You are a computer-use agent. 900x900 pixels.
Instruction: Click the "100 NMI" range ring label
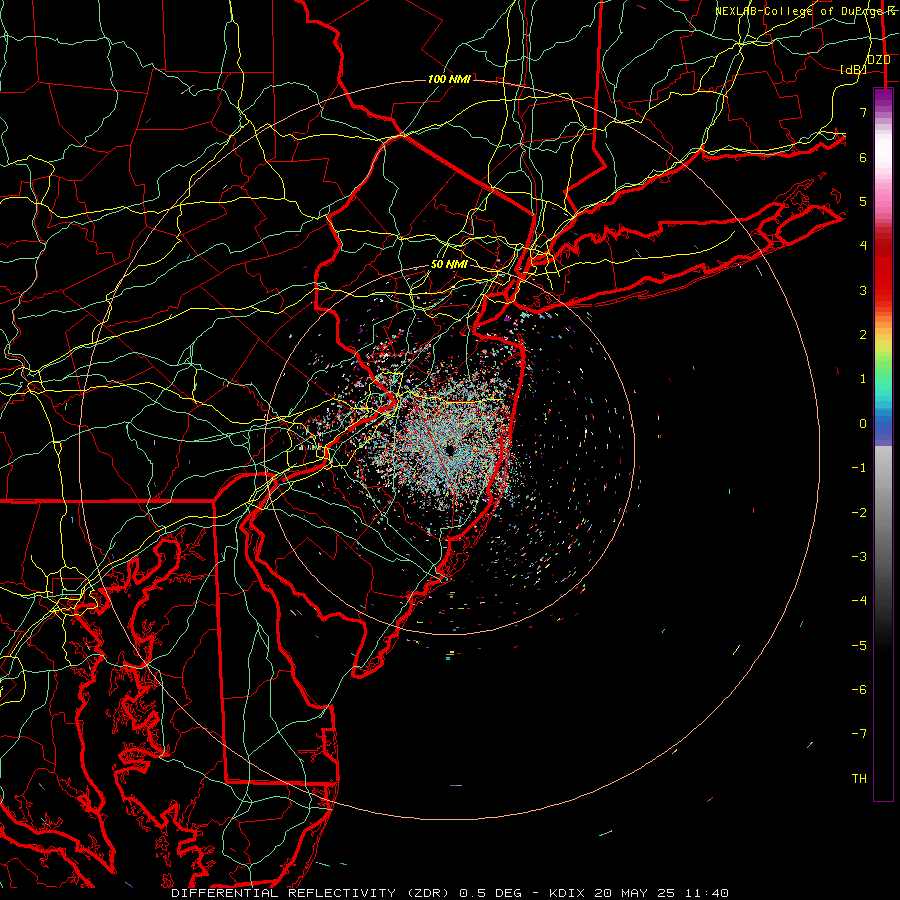pyautogui.click(x=449, y=79)
